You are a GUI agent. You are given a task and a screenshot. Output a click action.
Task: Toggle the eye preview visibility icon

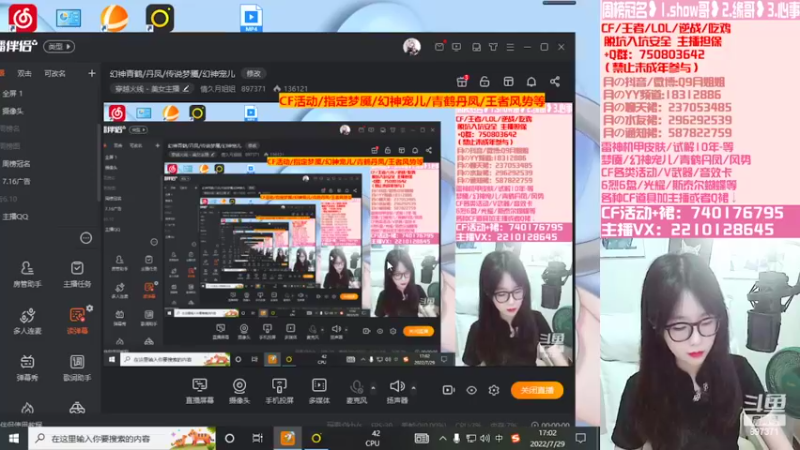click(x=471, y=390)
